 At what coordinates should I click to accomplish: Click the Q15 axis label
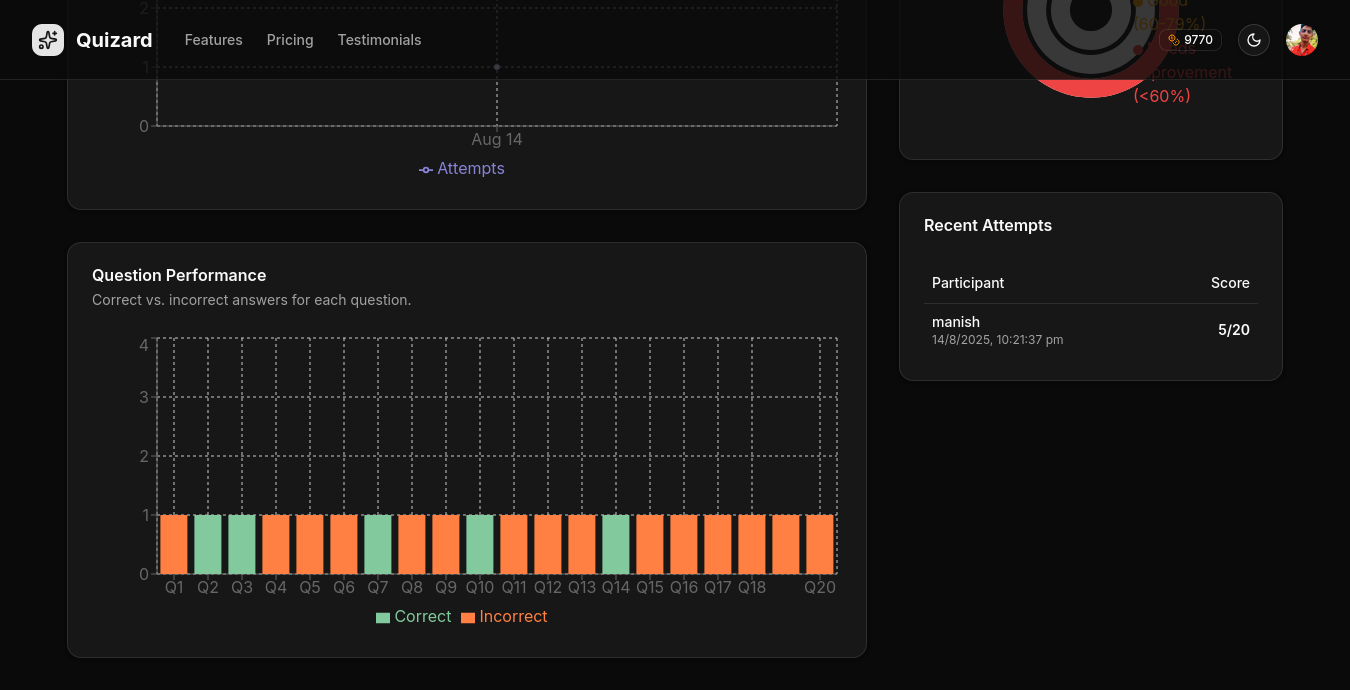pyautogui.click(x=650, y=588)
